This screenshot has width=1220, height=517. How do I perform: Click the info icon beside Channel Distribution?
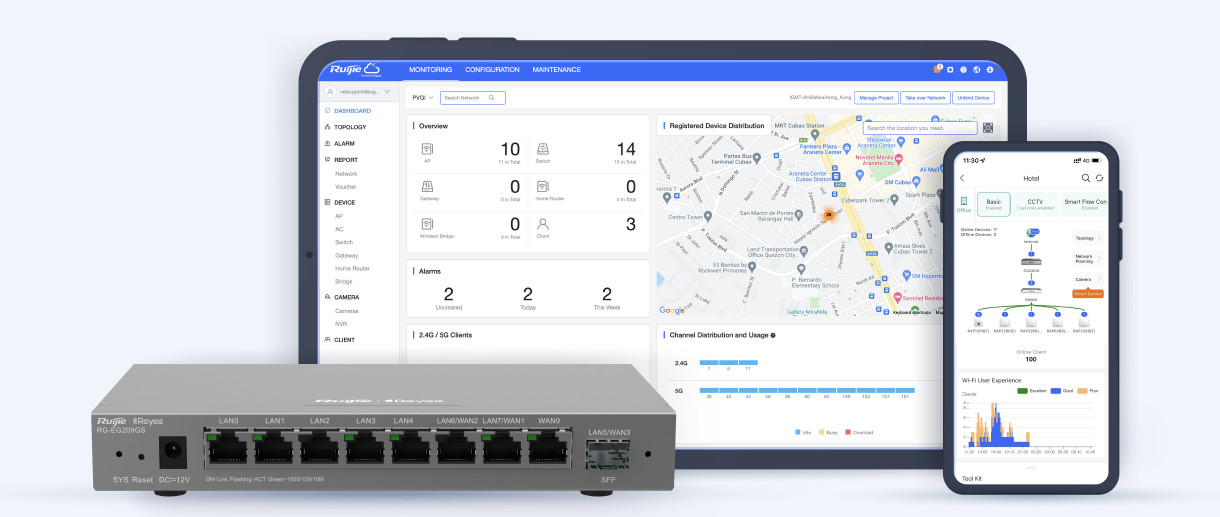tap(773, 335)
